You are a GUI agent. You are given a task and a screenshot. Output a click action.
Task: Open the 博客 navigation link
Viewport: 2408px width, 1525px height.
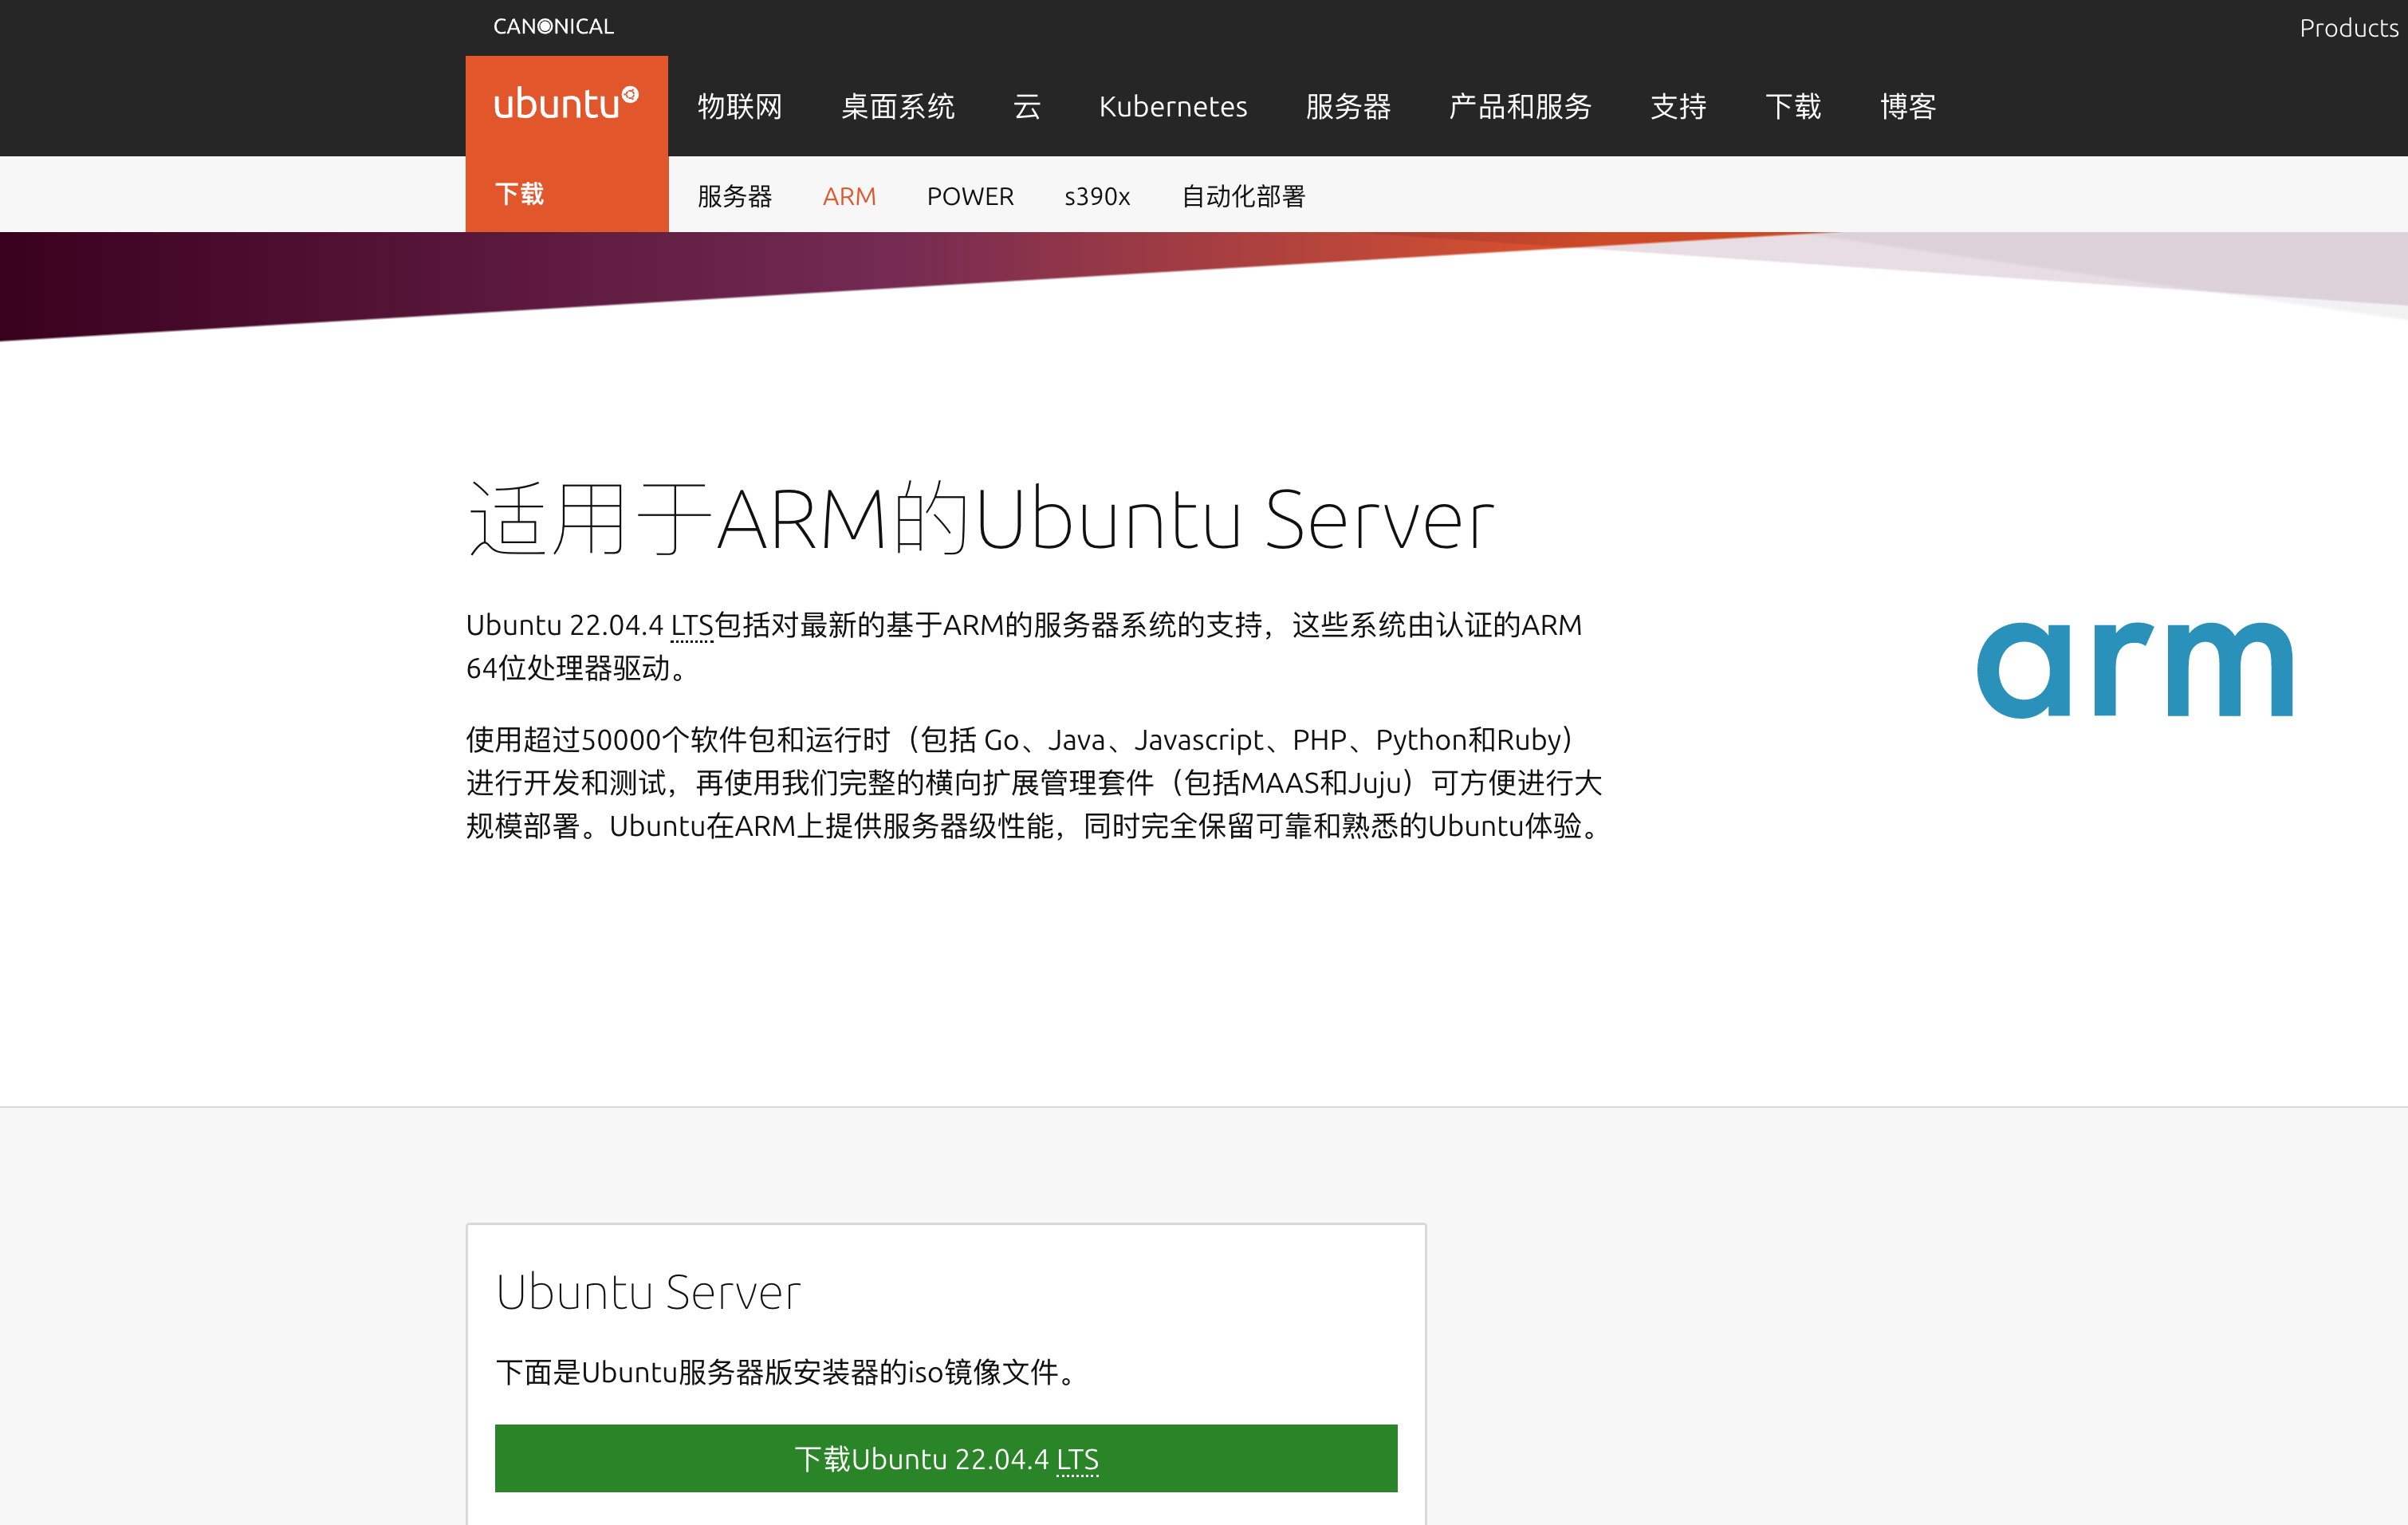1907,106
